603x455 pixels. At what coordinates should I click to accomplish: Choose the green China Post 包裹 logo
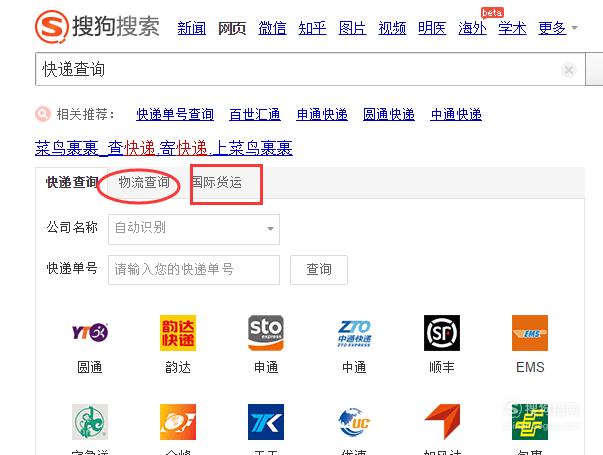tap(530, 422)
